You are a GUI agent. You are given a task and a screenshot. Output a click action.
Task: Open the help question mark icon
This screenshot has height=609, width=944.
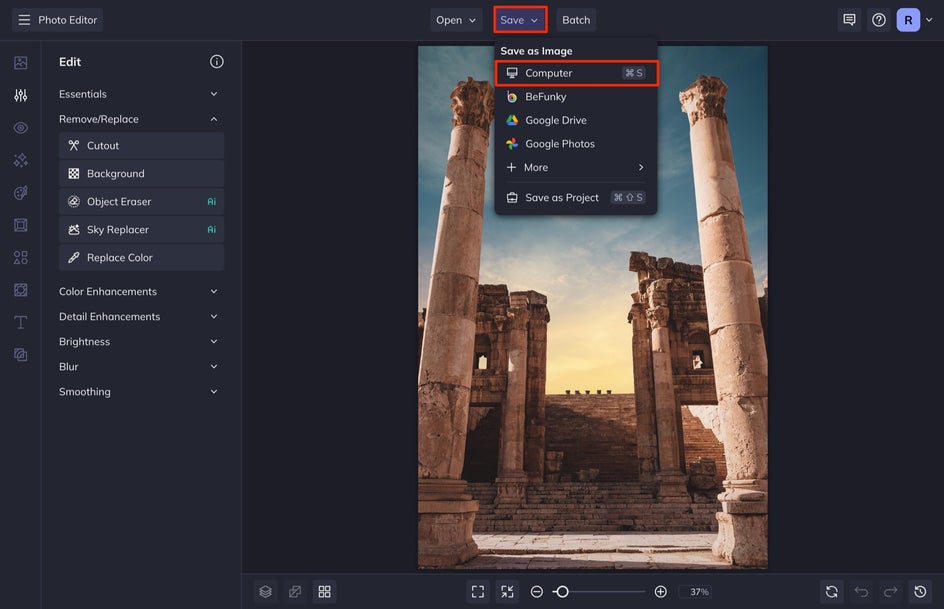click(x=879, y=20)
